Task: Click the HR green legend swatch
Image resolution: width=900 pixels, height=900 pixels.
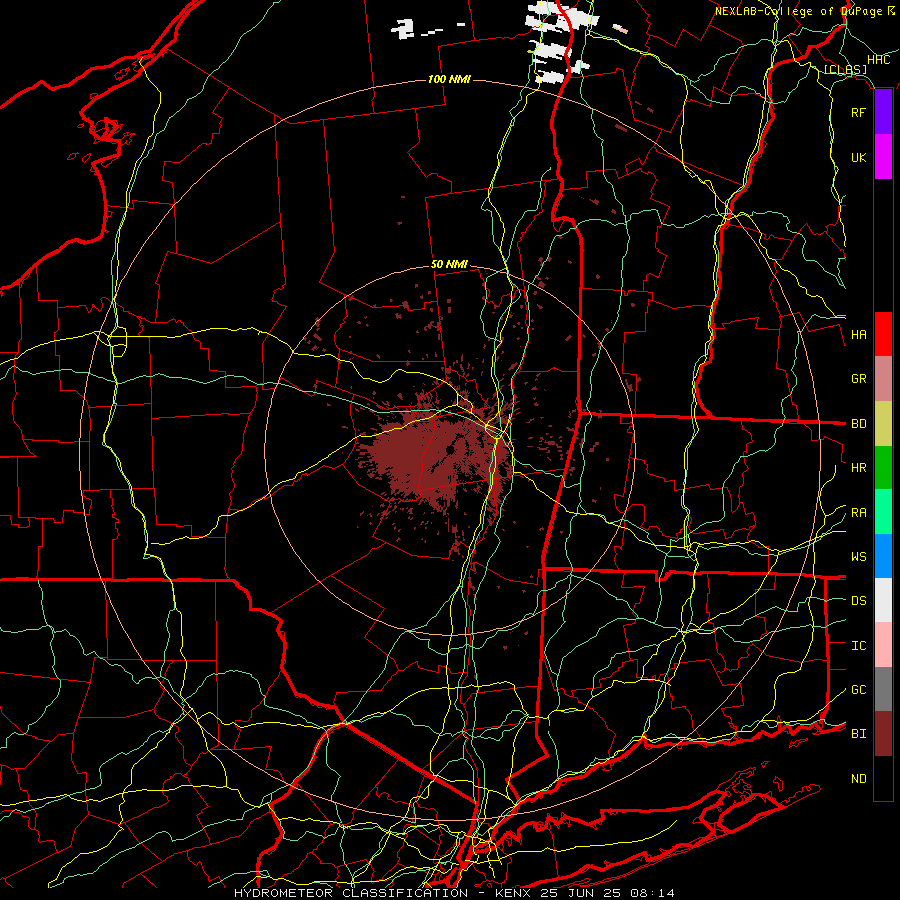Action: coord(883,467)
